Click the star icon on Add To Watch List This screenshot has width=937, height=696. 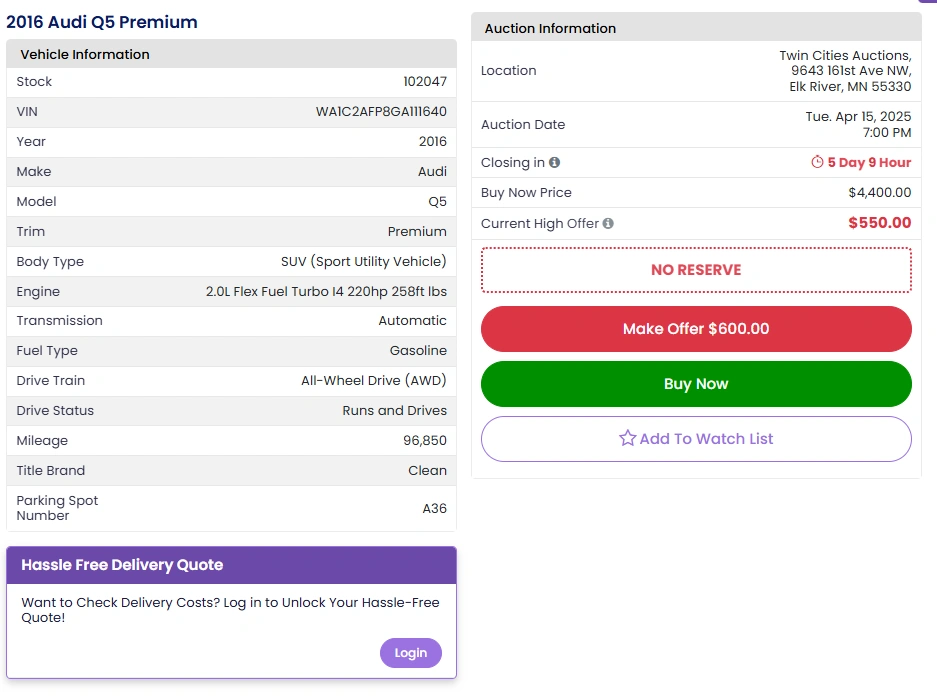(627, 438)
